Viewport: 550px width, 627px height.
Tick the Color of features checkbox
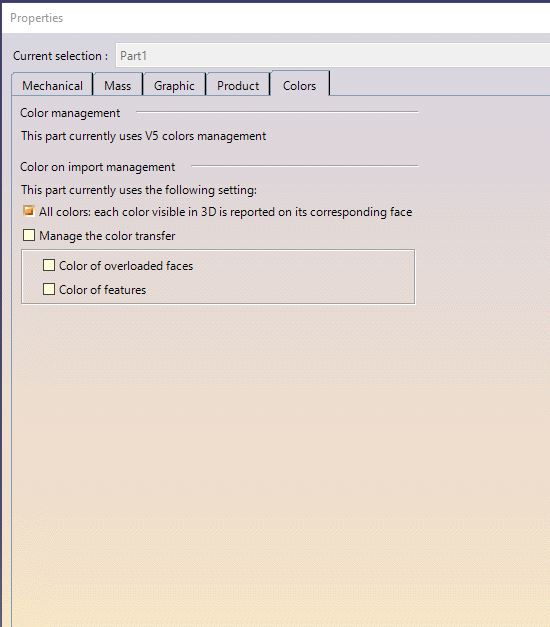click(x=49, y=289)
